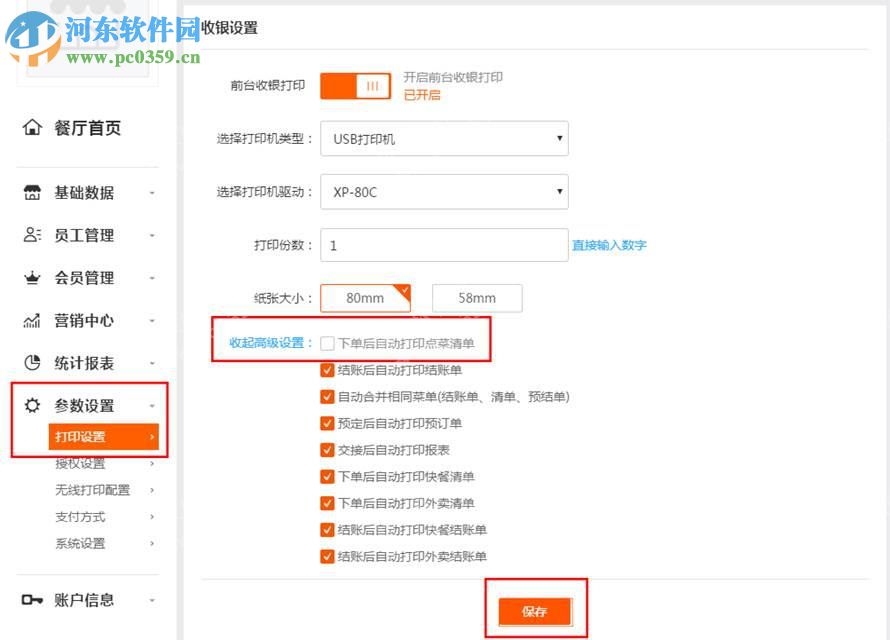890x640 pixels.
Task: Enable 下单后自动打印点菜清单 checkbox
Action: click(327, 342)
